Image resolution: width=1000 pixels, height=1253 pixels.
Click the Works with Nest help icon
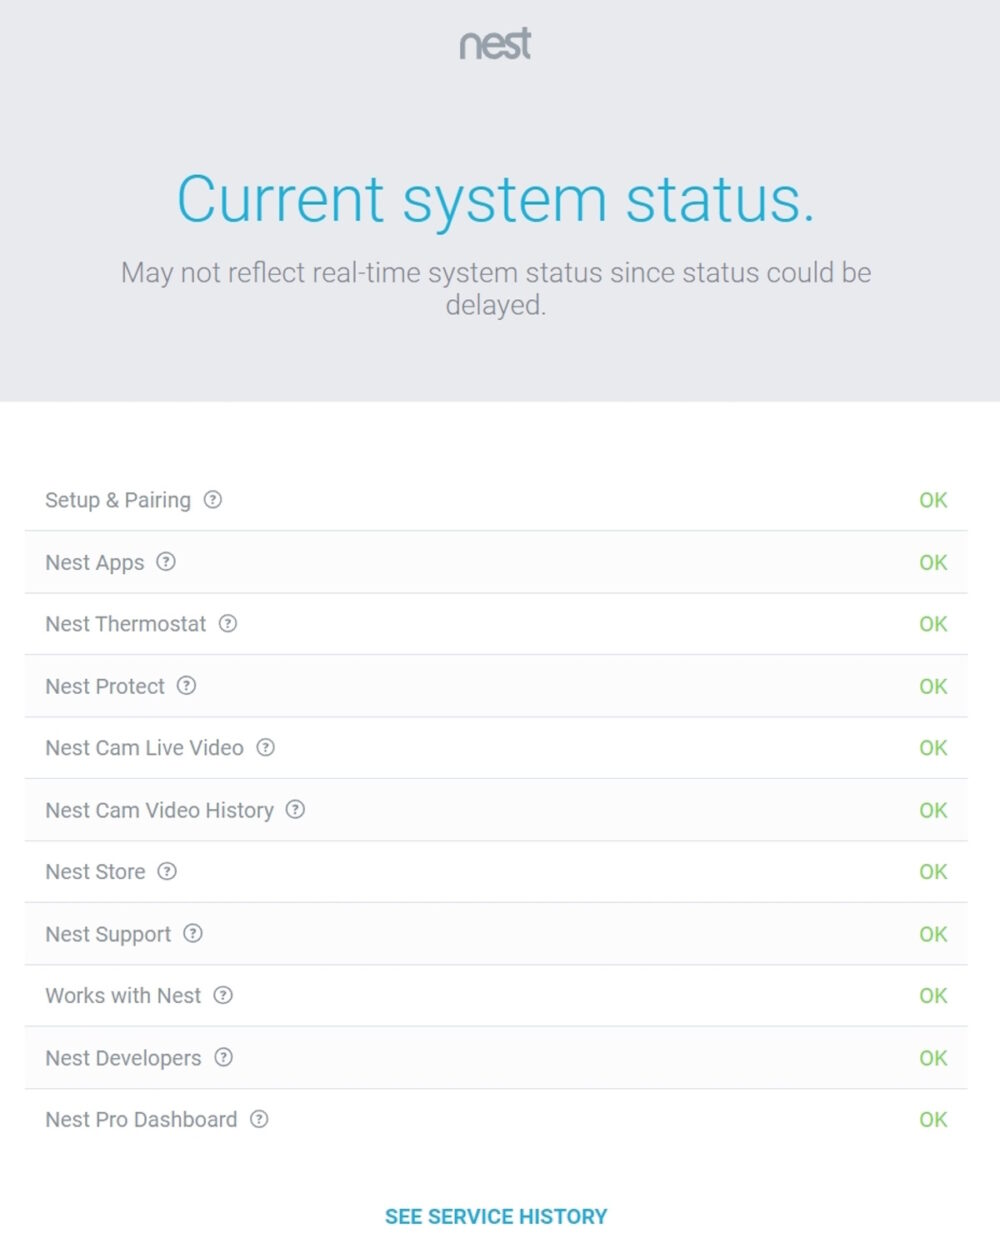pos(222,996)
